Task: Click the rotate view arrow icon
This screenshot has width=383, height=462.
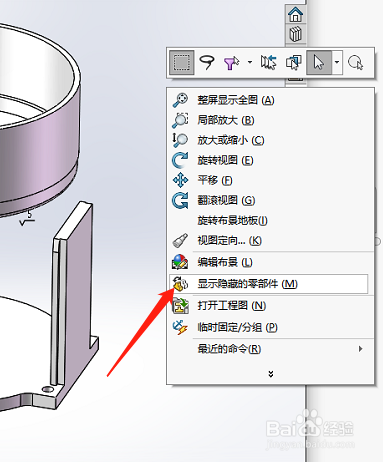Action: tap(180, 160)
